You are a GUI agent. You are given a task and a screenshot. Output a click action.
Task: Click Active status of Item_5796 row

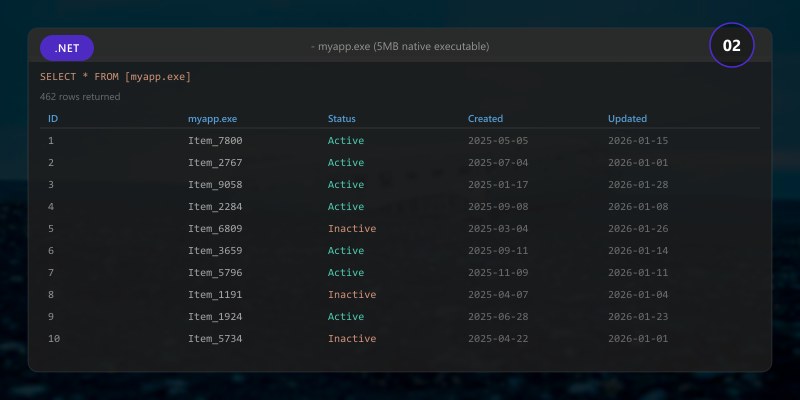point(346,272)
